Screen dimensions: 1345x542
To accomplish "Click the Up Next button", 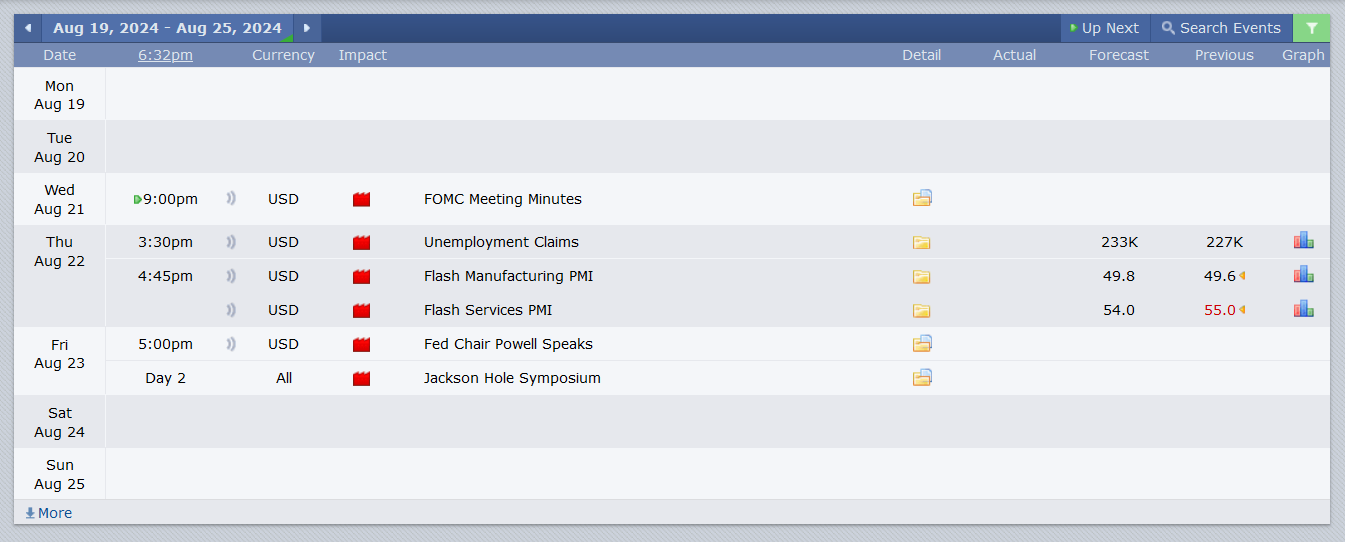I will [x=1105, y=28].
